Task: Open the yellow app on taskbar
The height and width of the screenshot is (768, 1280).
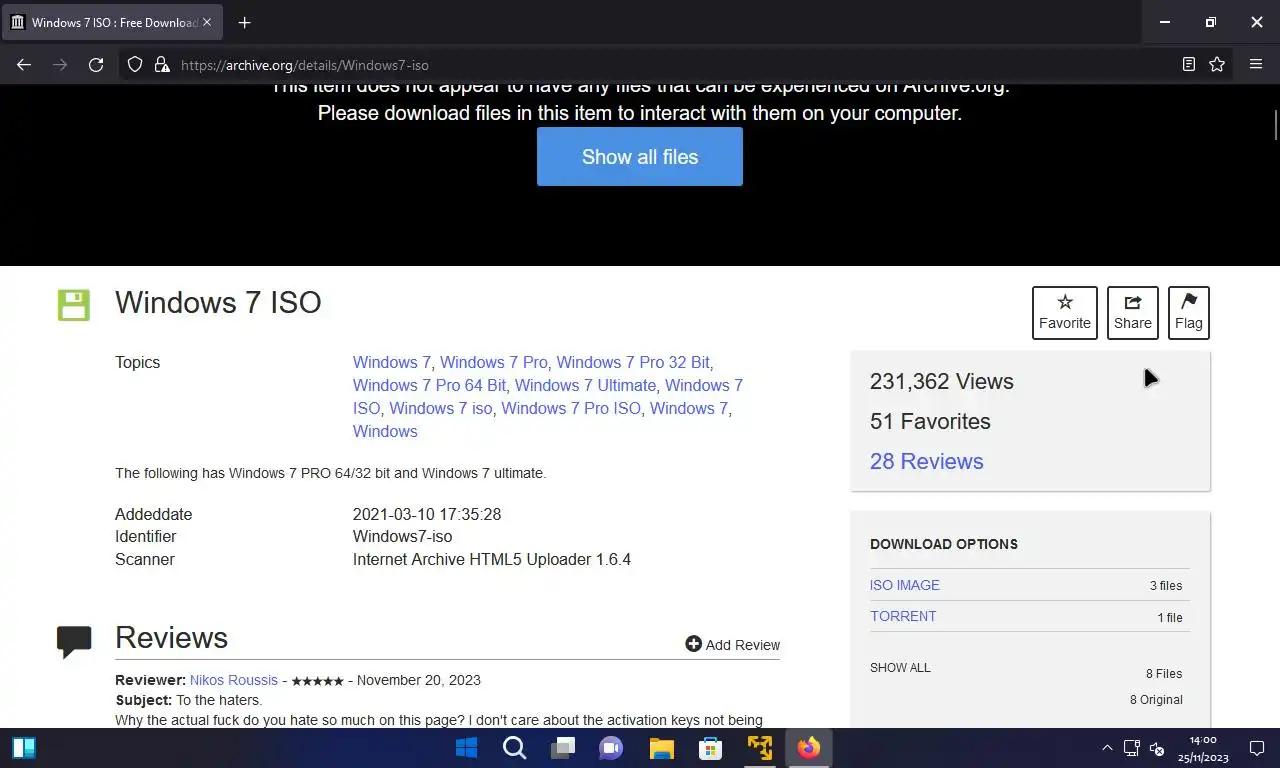Action: click(760, 747)
